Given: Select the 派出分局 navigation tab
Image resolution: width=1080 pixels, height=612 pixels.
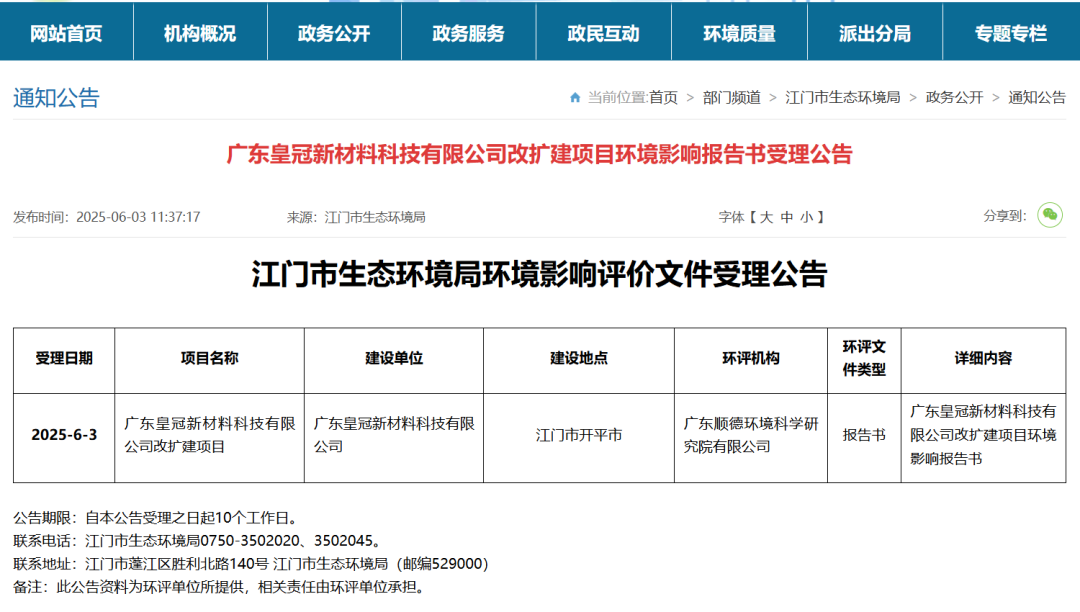Looking at the screenshot, I should click(x=875, y=31).
